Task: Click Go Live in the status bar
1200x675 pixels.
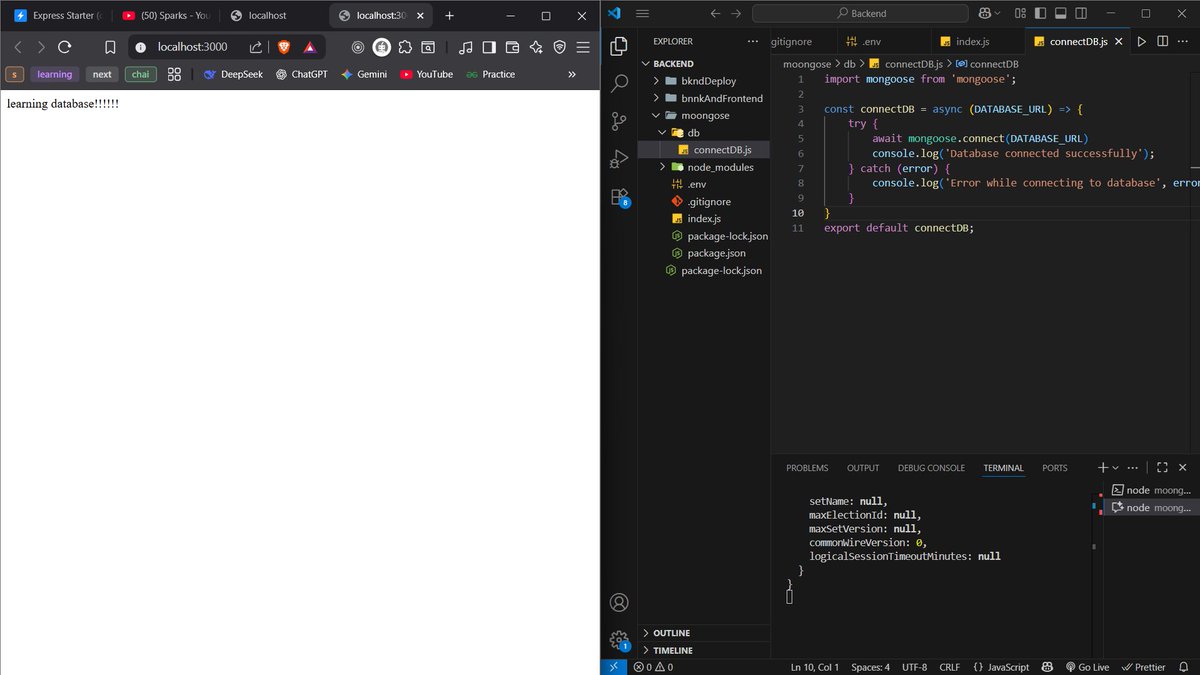Action: click(1087, 667)
